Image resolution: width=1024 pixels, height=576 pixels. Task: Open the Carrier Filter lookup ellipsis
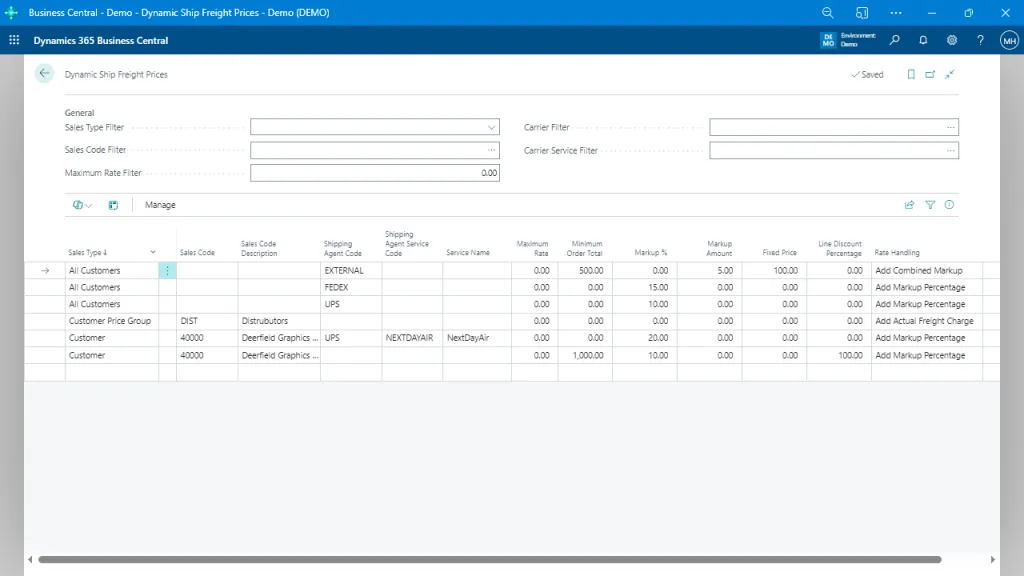949,127
